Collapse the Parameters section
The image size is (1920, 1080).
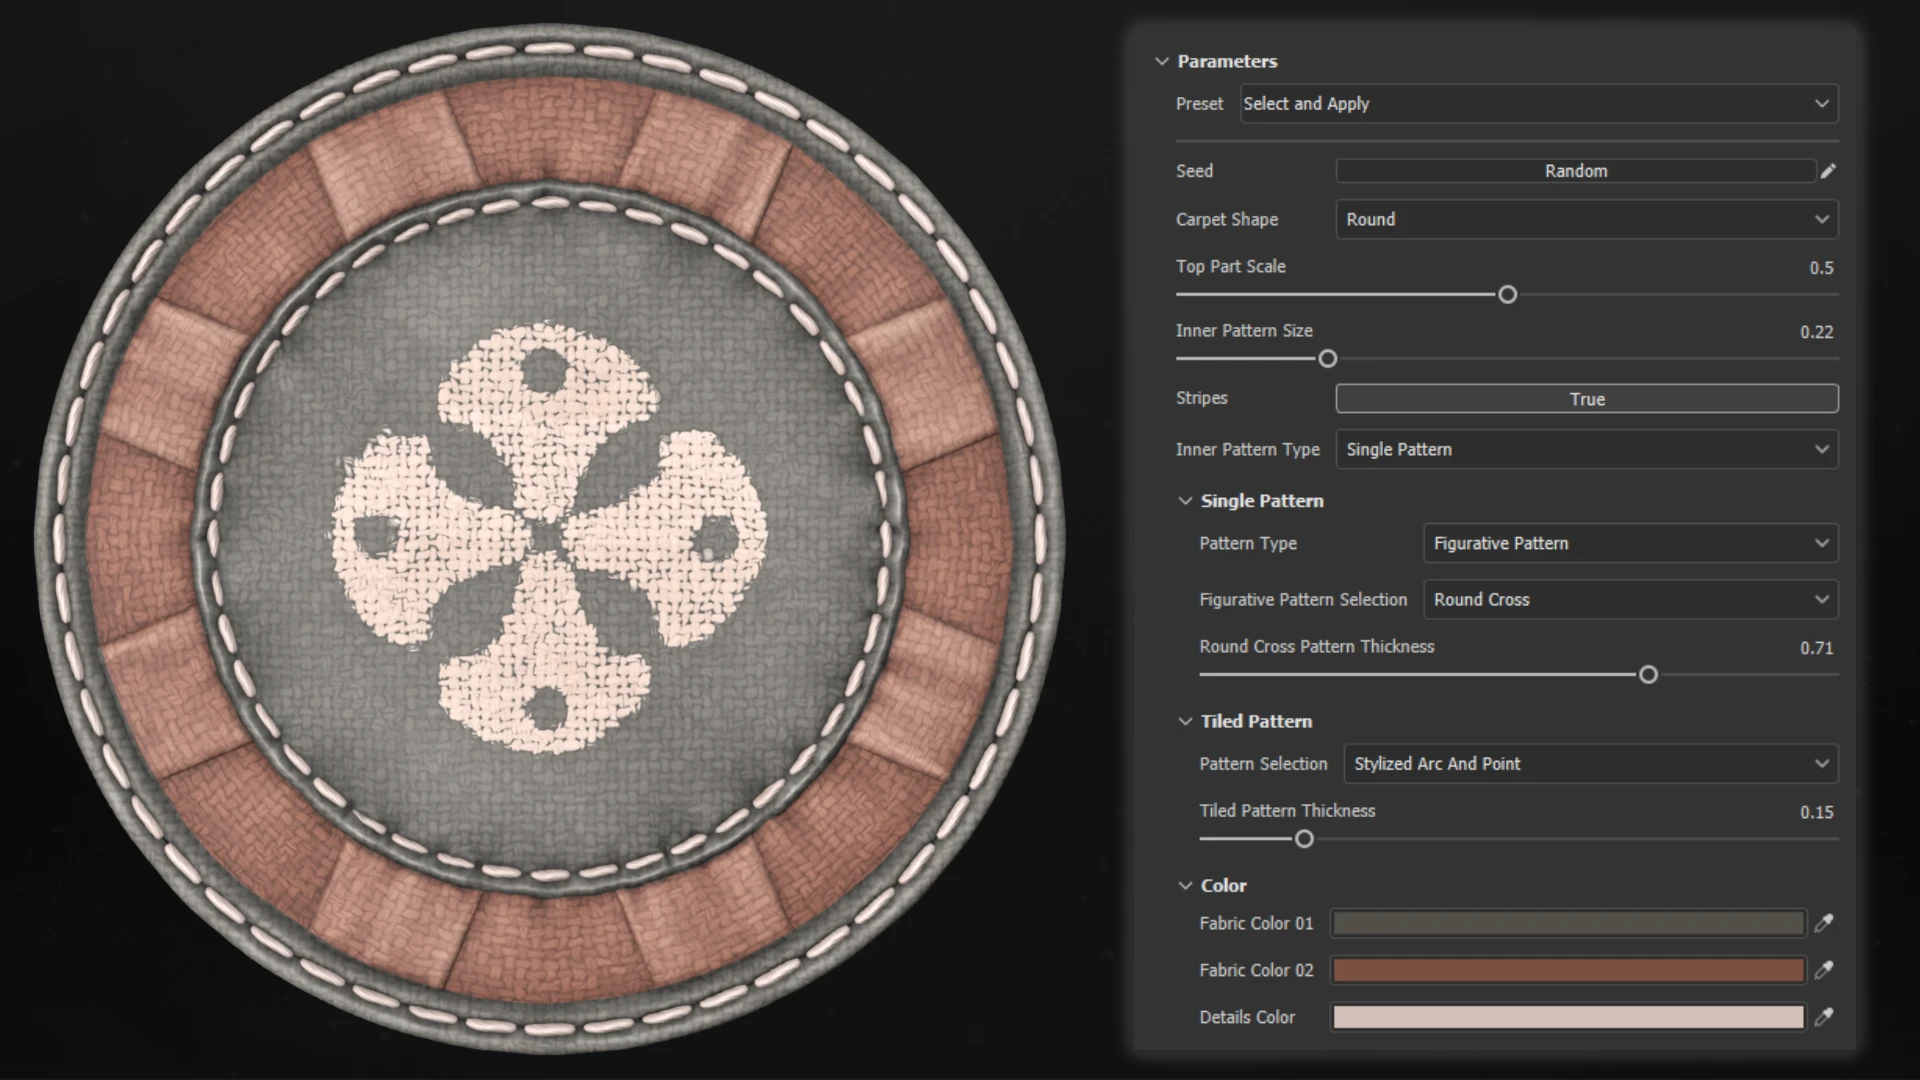(1161, 61)
